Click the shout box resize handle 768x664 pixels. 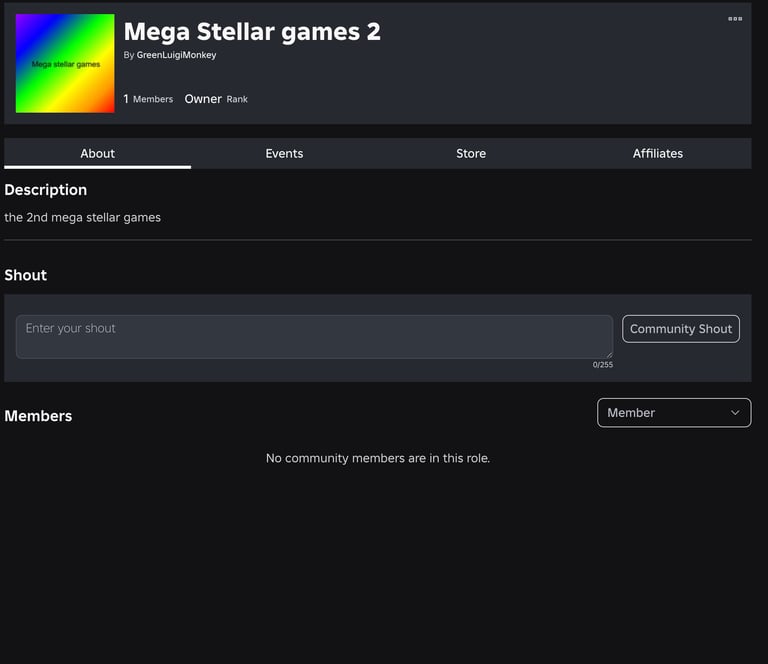[x=609, y=355]
